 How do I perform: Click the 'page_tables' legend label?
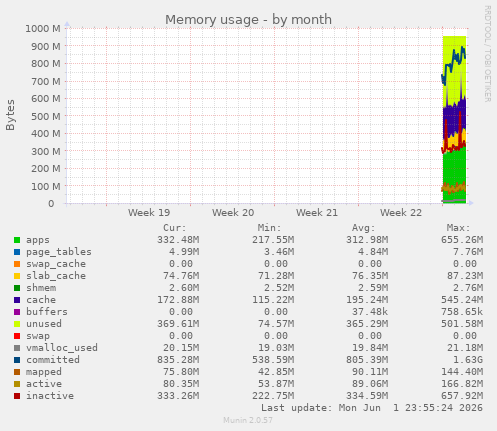point(59,252)
